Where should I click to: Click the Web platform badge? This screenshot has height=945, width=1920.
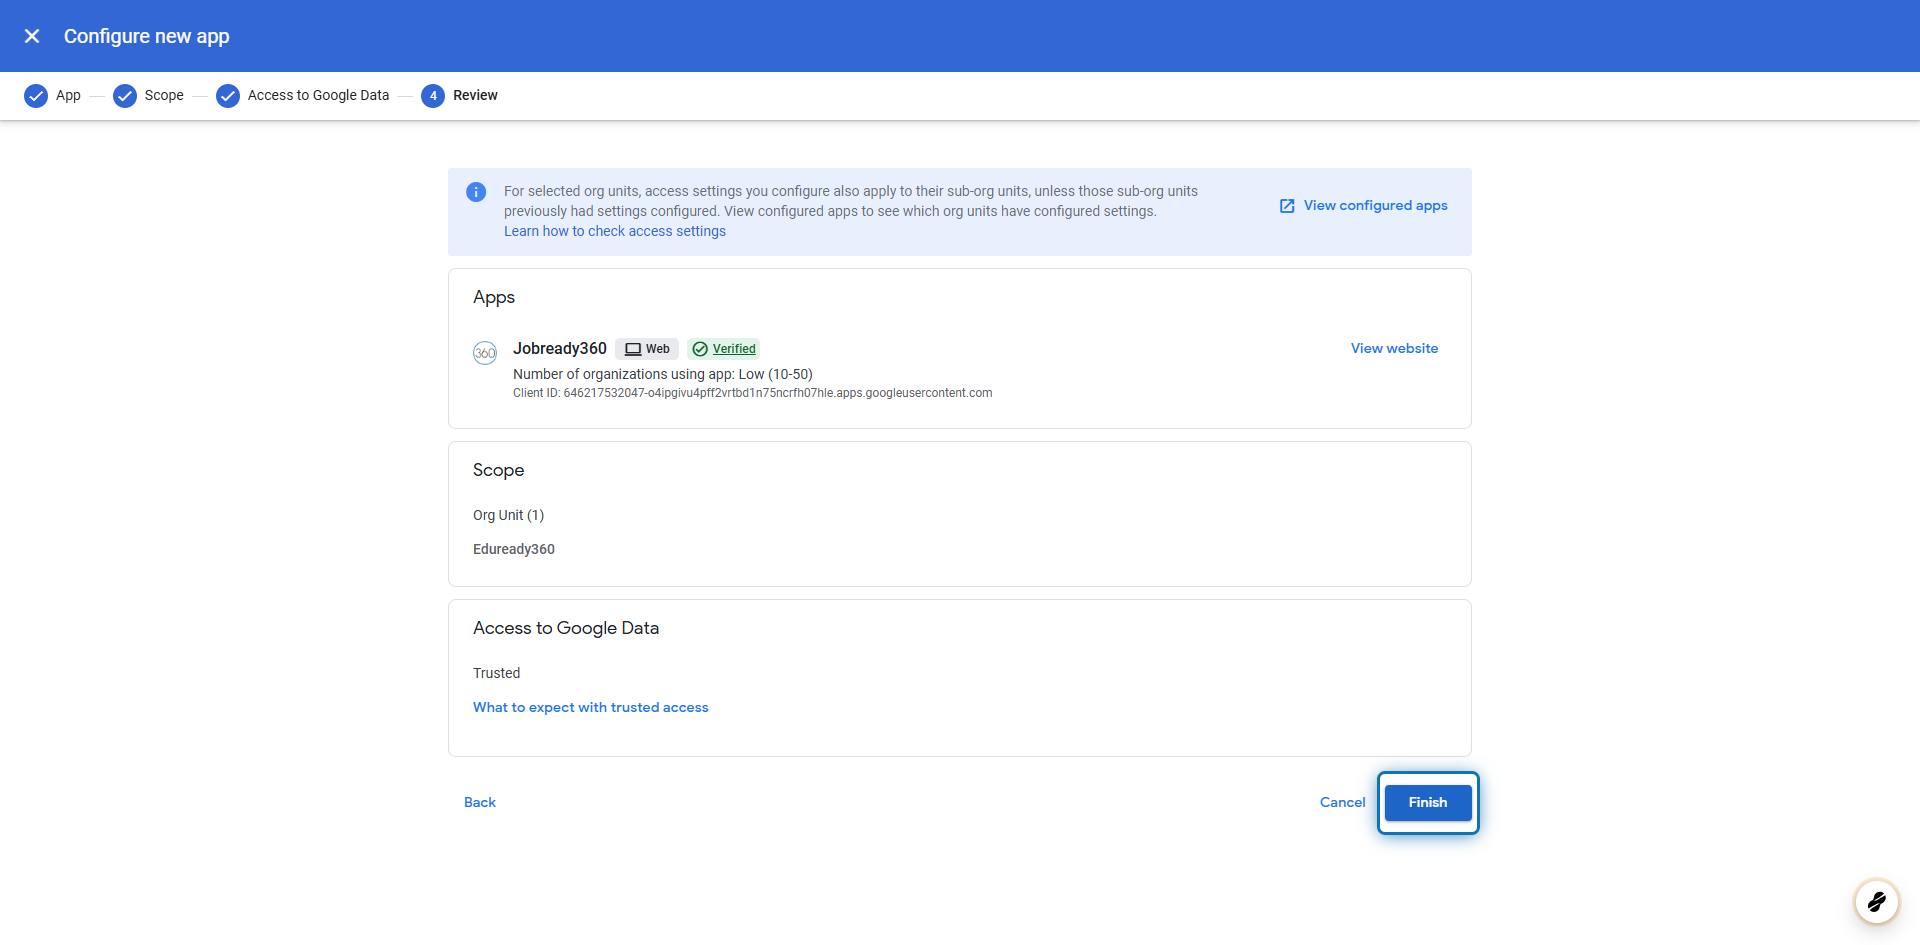(647, 349)
